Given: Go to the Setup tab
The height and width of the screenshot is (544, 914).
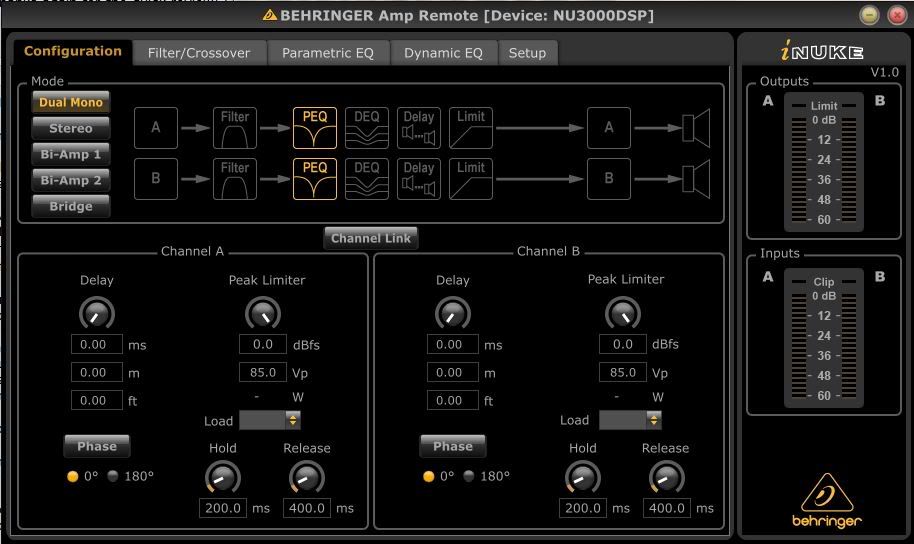Looking at the screenshot, I should pos(527,53).
